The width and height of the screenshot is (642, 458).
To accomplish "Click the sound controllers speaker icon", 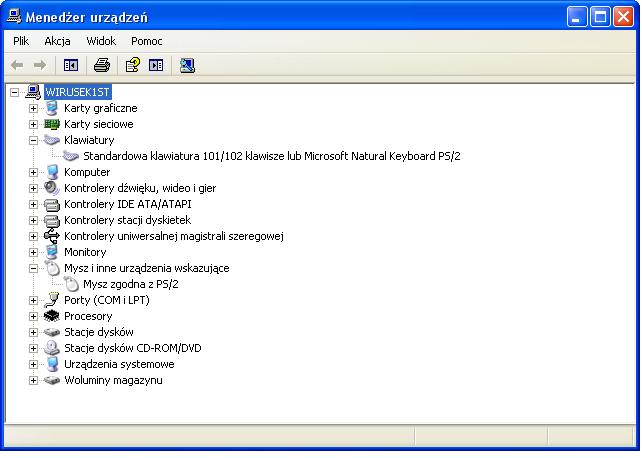I will (52, 188).
